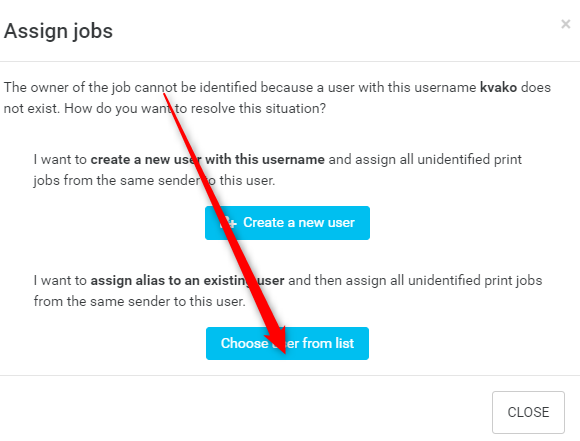Click bold text create a new user

pyautogui.click(x=145, y=159)
